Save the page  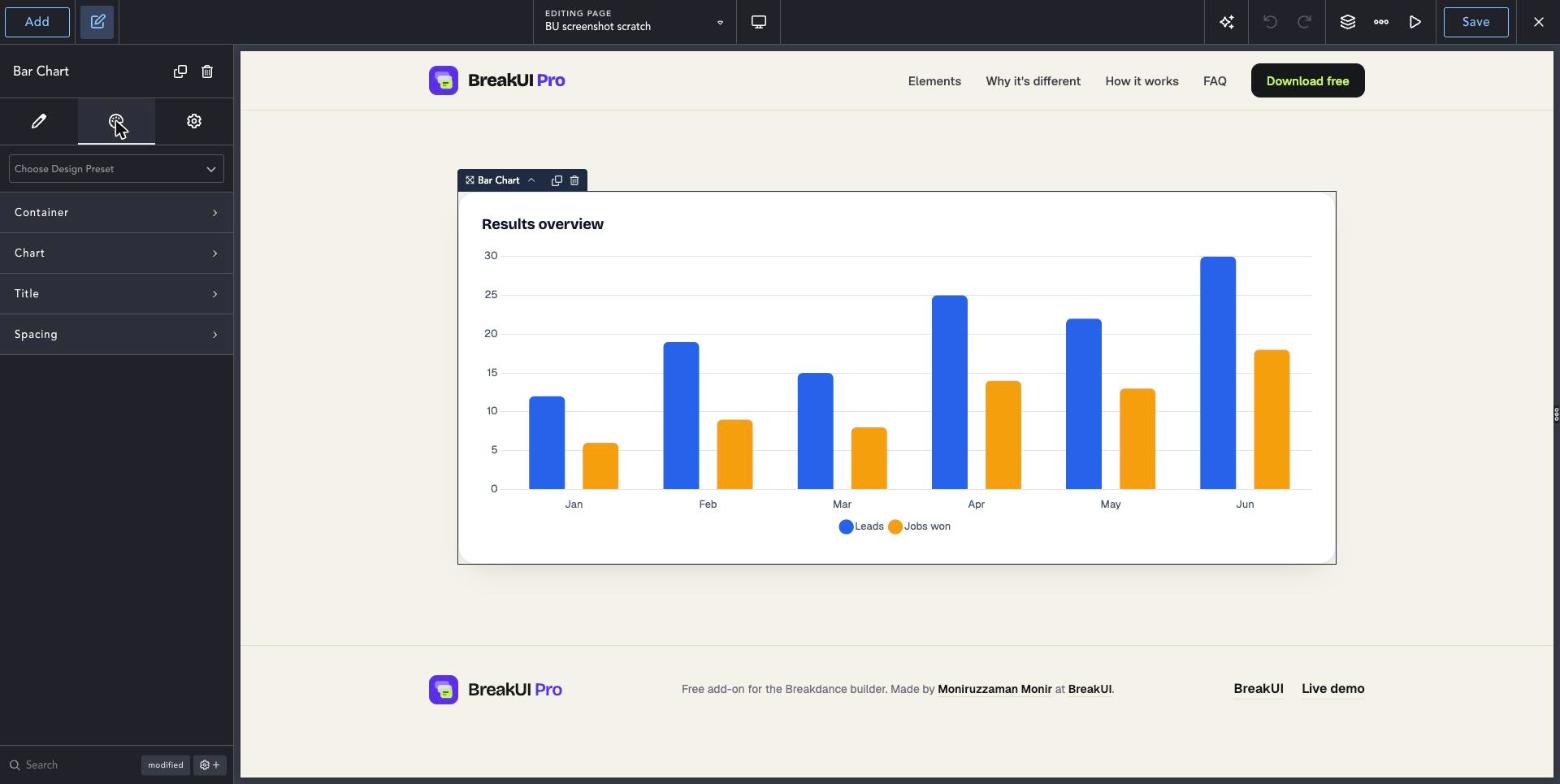[1476, 22]
